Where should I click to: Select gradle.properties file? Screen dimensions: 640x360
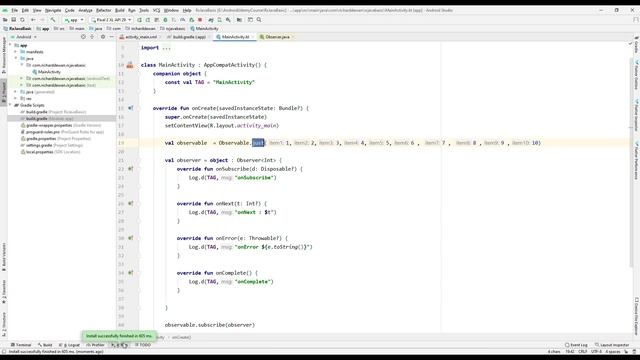(x=56, y=138)
